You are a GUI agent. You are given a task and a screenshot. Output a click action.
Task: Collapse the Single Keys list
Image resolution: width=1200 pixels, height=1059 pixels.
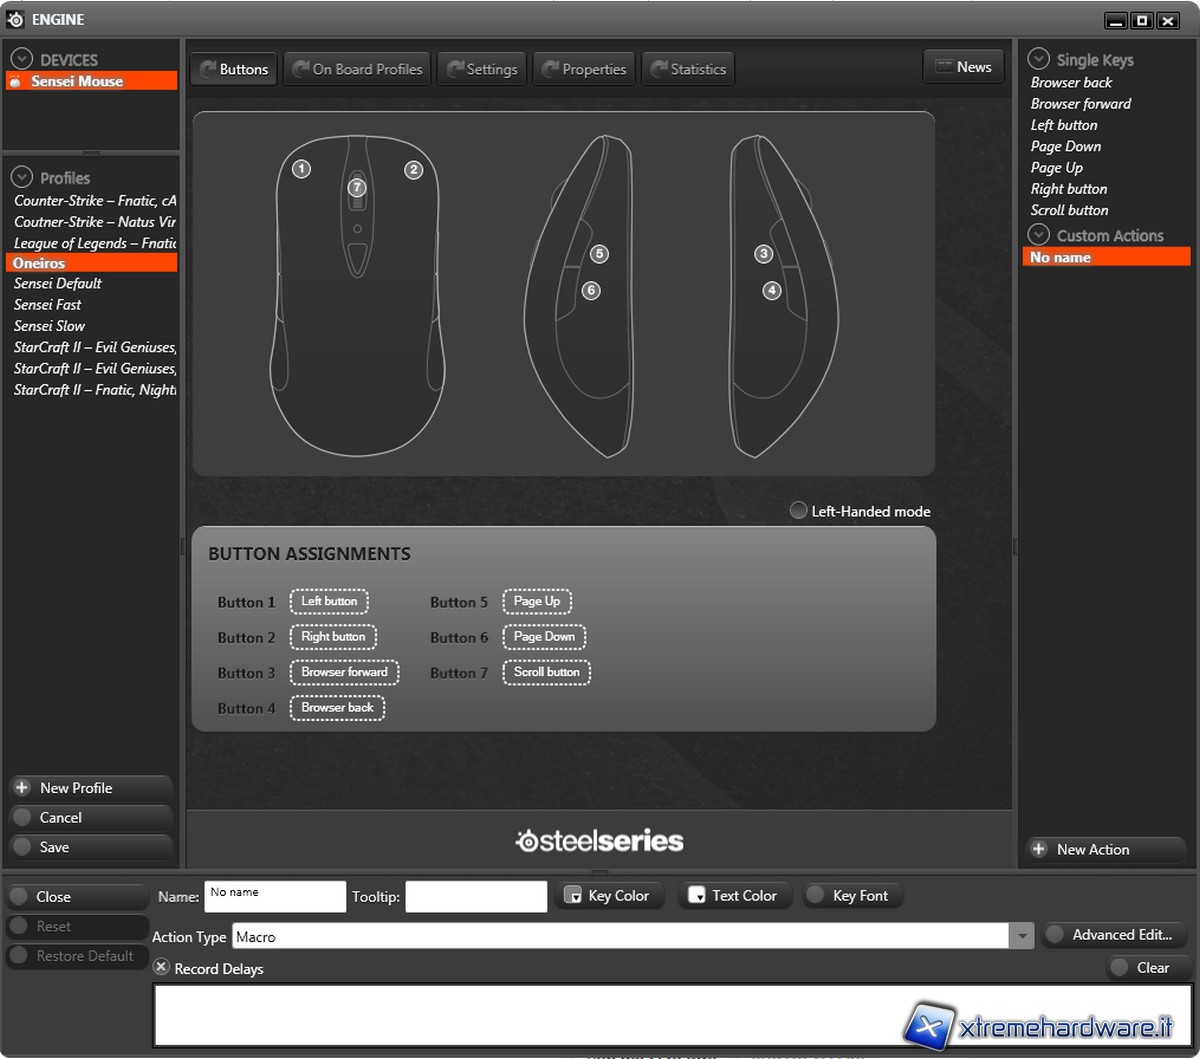[1039, 60]
